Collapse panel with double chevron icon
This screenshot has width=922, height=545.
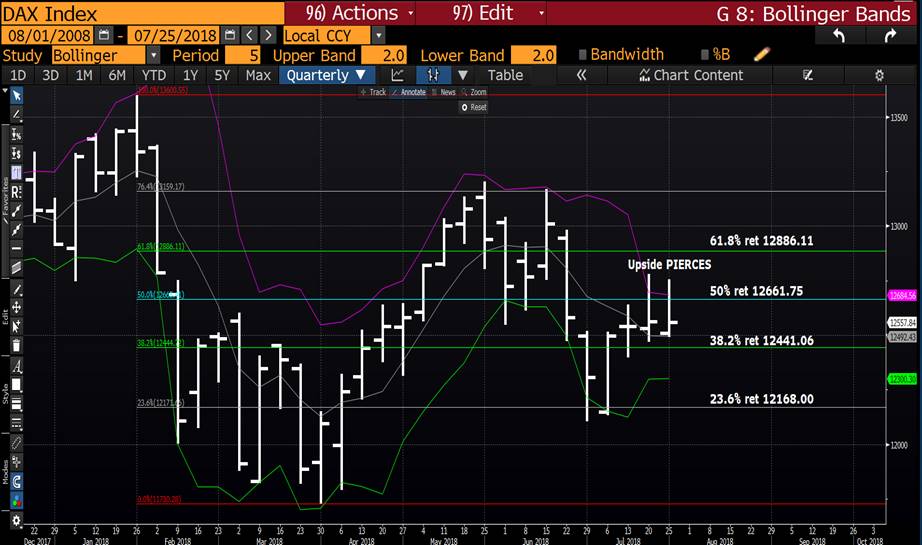click(x=582, y=75)
